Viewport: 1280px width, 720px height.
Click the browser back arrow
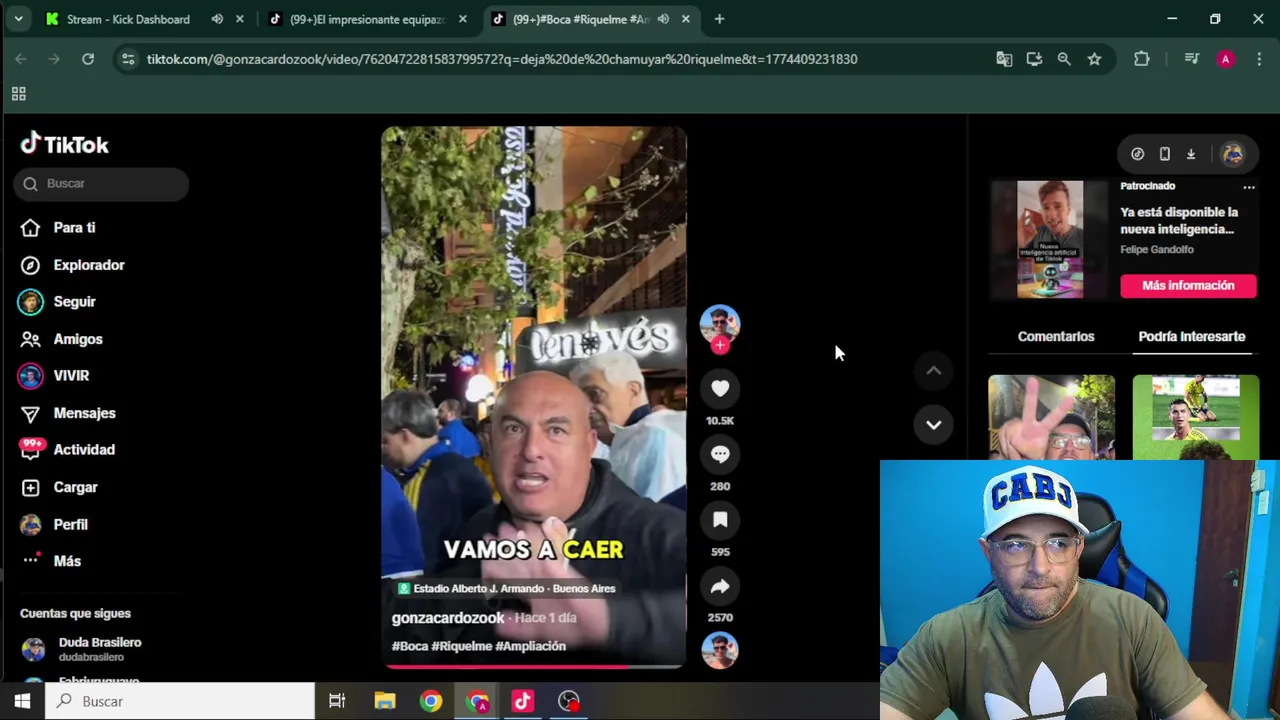(21, 59)
